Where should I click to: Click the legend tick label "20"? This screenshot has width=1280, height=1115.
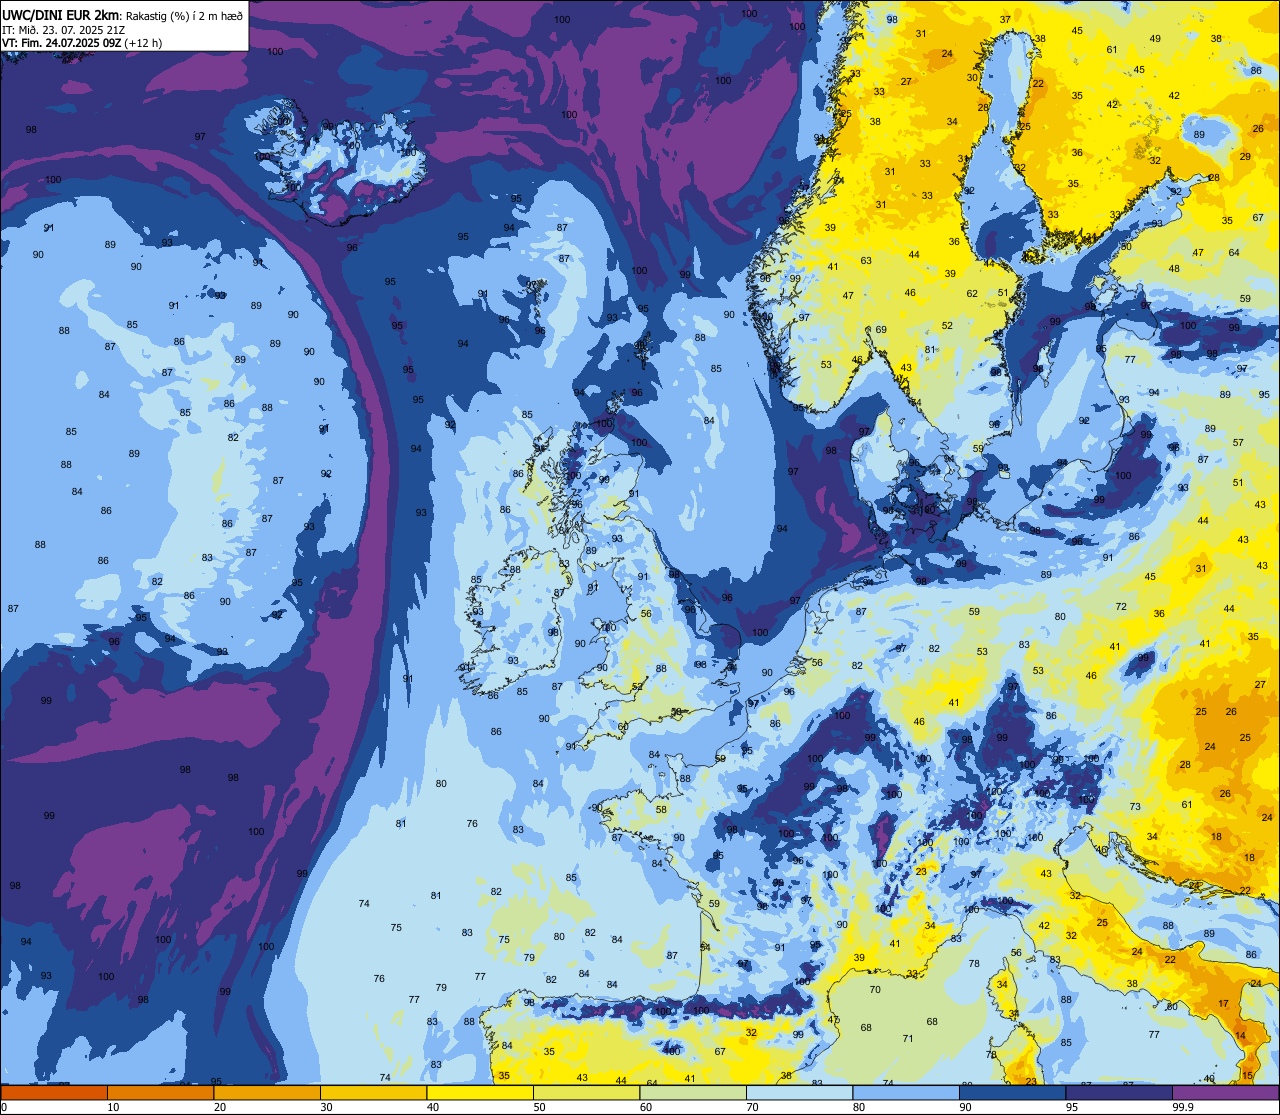(220, 1107)
